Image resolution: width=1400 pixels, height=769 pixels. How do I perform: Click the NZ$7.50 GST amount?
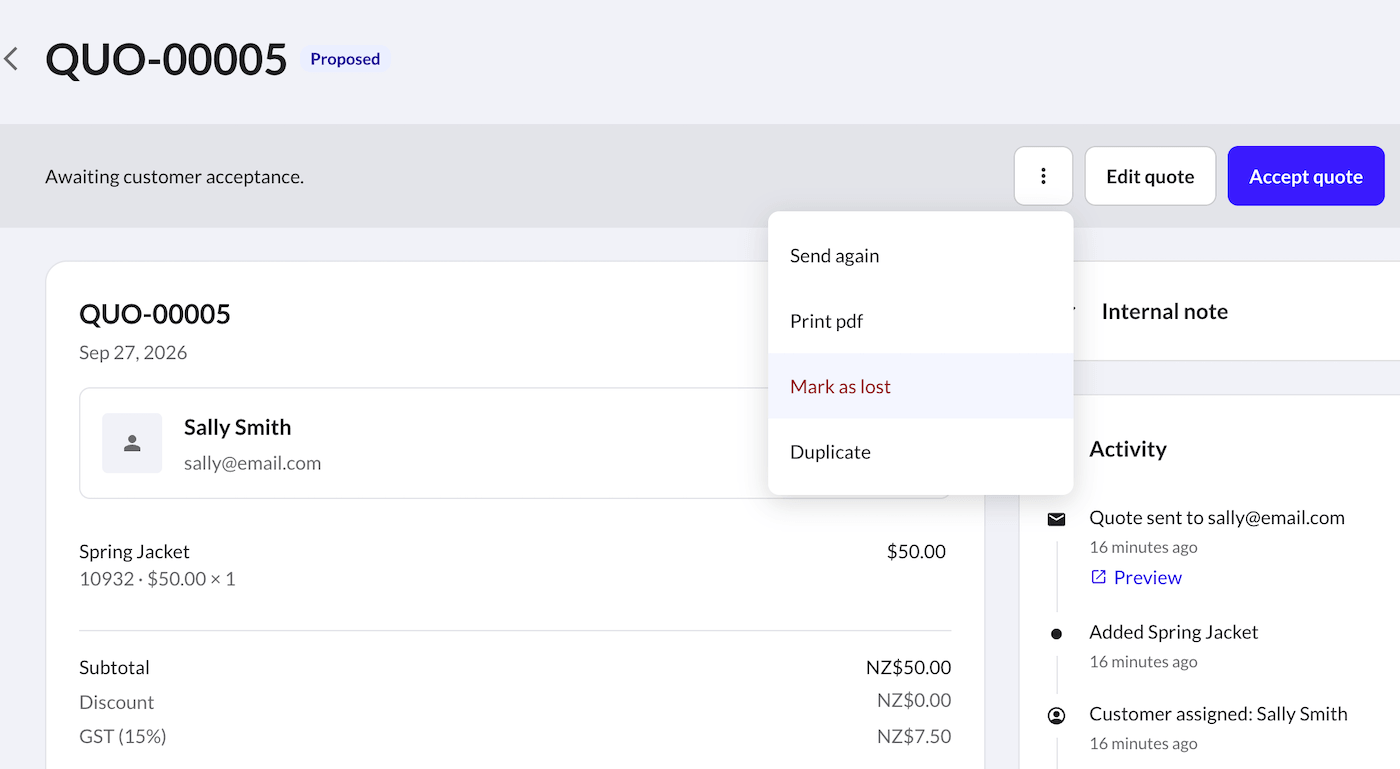point(914,737)
